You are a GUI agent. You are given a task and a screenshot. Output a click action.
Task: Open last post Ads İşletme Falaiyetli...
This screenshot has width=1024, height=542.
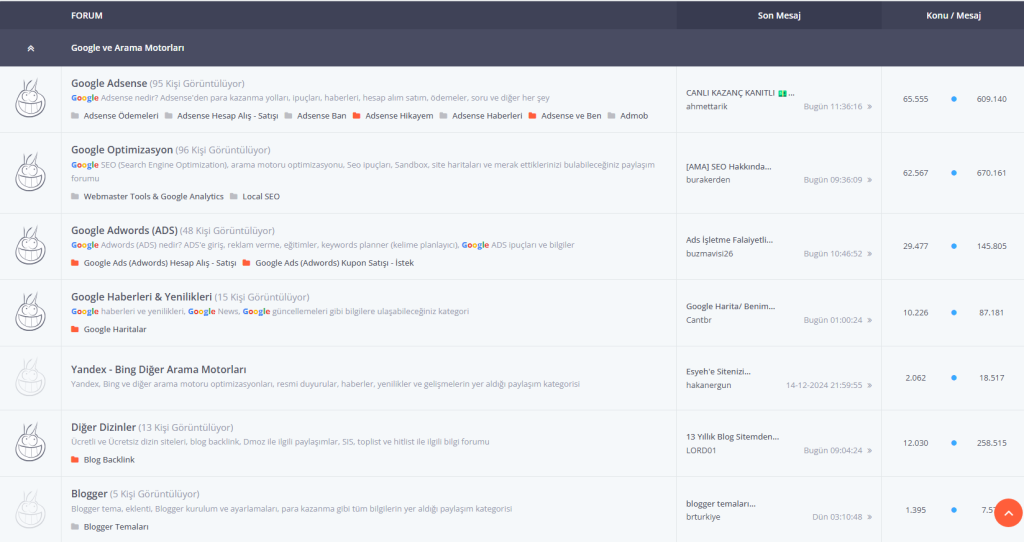[x=729, y=240]
